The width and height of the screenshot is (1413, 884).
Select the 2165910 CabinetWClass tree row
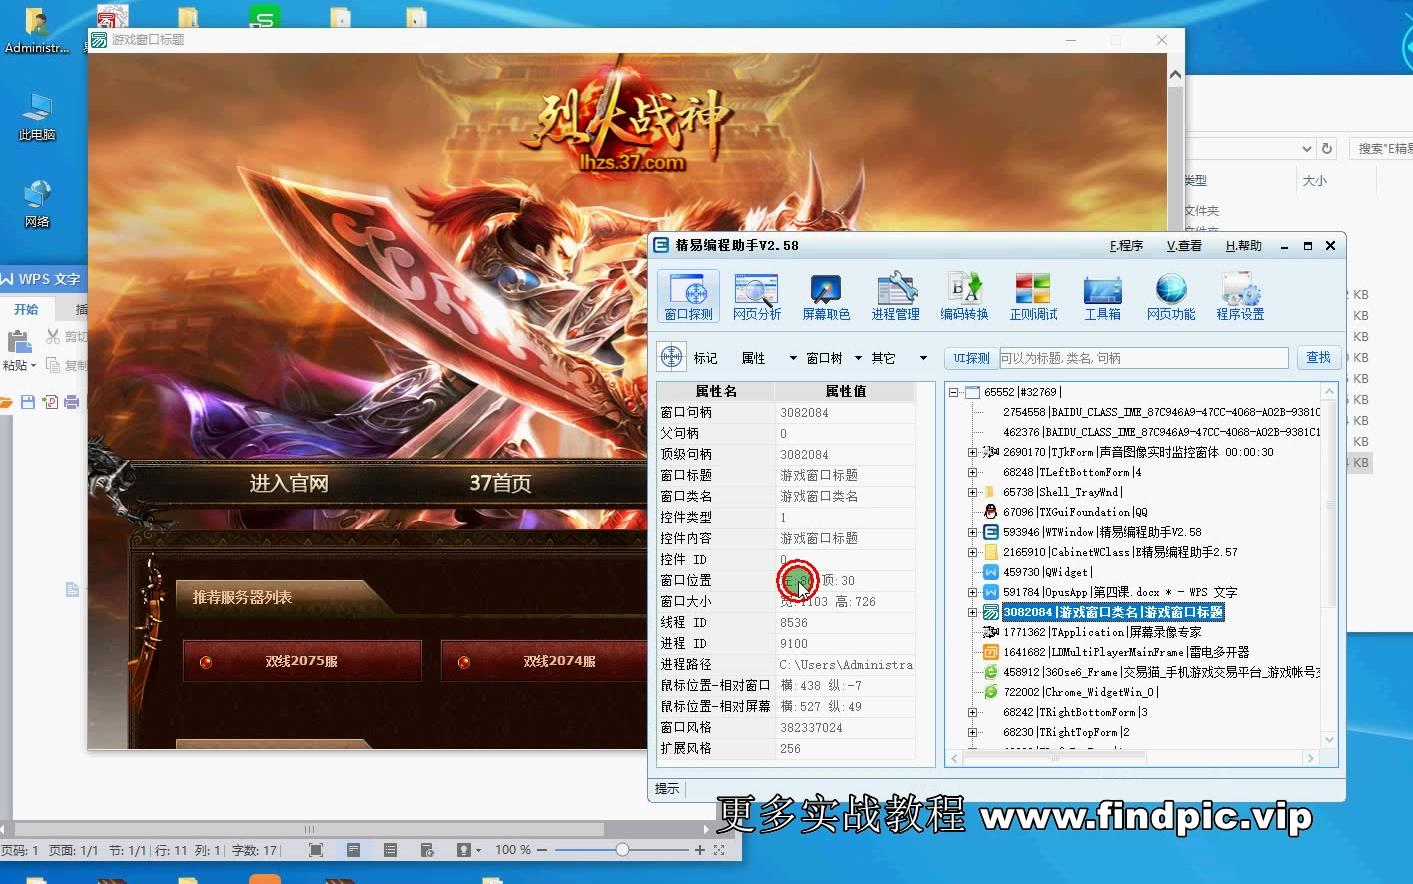[1120, 552]
